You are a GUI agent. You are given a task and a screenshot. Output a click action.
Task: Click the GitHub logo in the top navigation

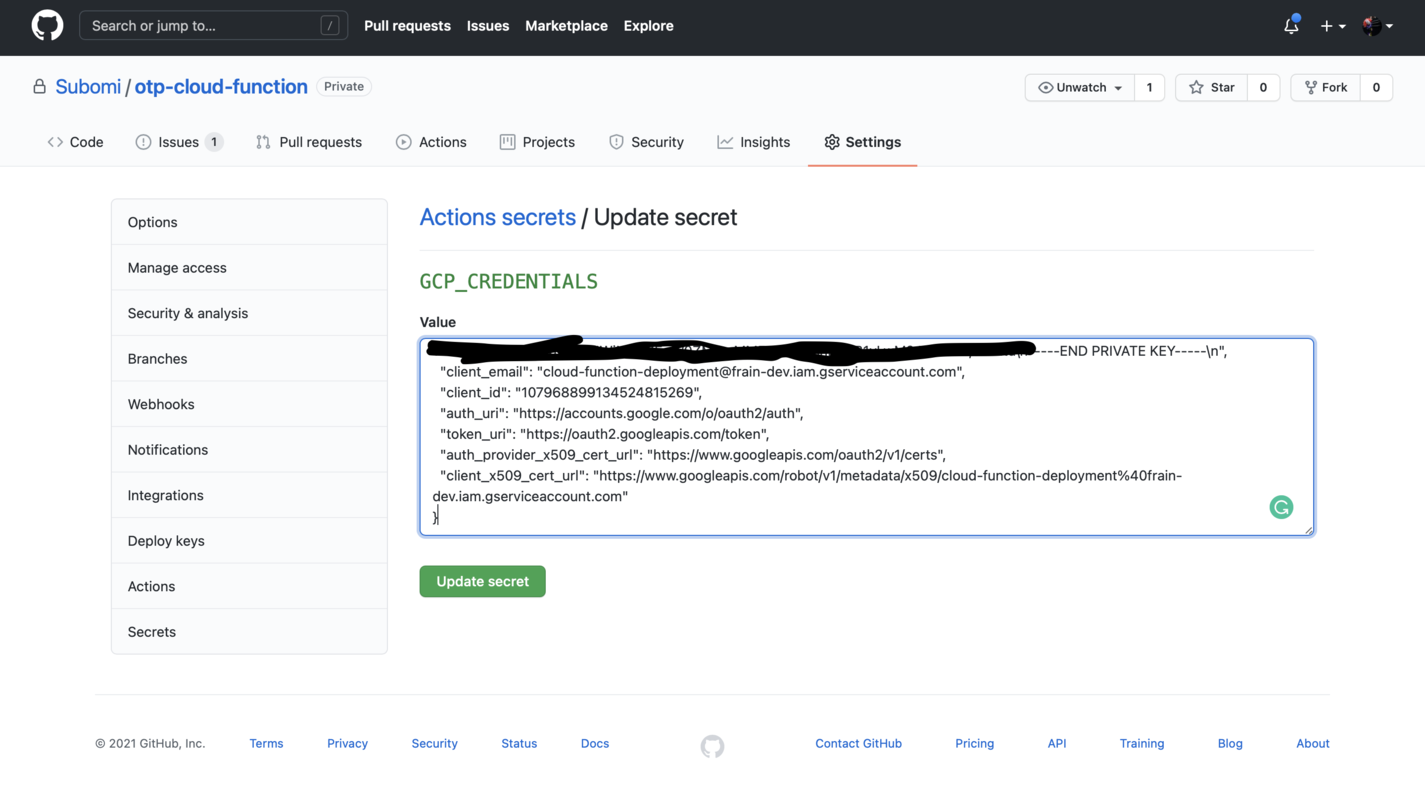(x=46, y=25)
